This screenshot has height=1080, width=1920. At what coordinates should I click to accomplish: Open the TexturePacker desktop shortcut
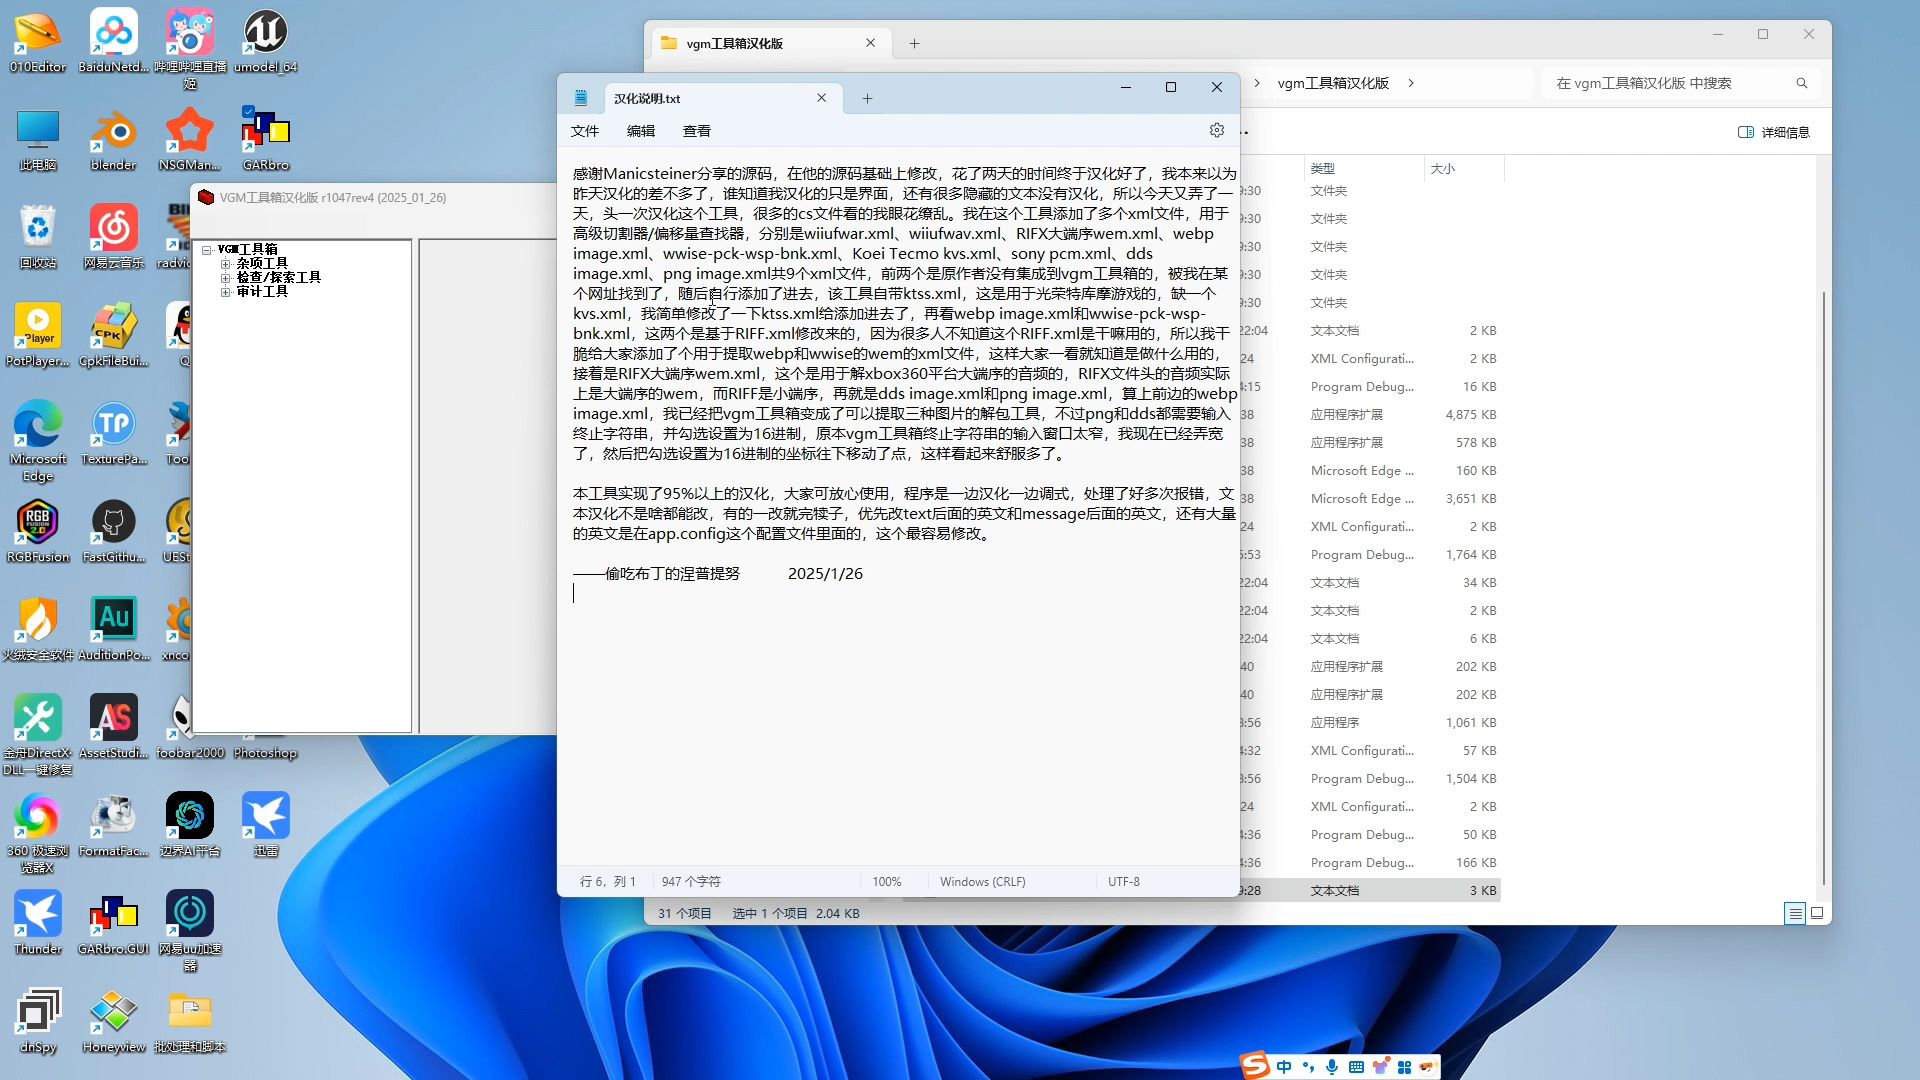[113, 434]
